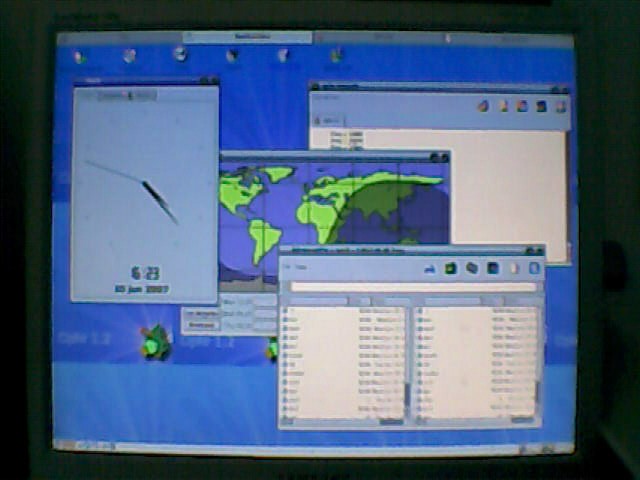
Task: Click the upper button in the small dialog behind the file manager
Action: [200, 313]
